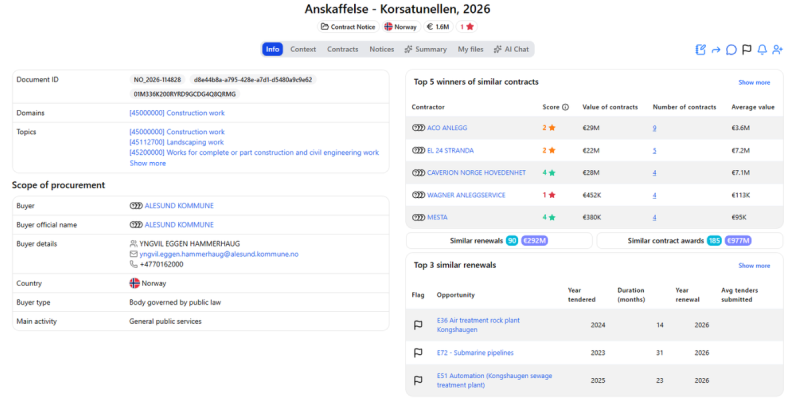Click the phone icon in Buyer details

(134, 264)
